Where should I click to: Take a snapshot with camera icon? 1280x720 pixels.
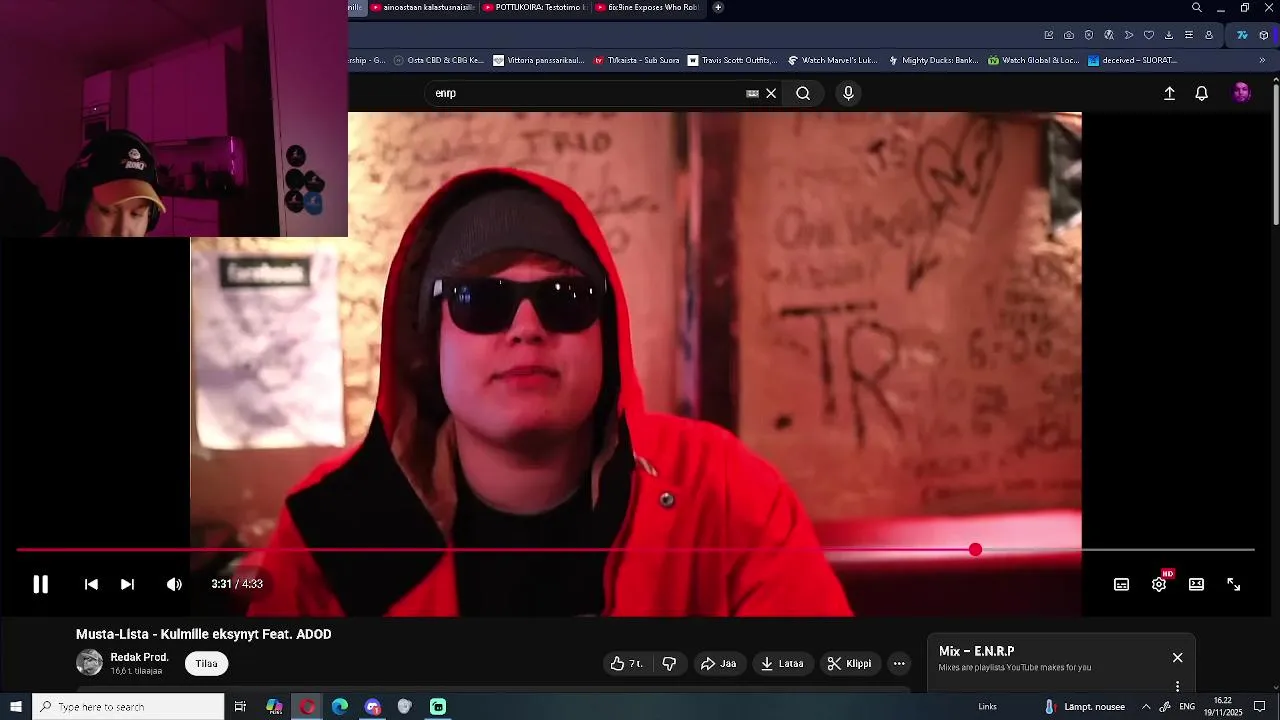click(x=1069, y=35)
